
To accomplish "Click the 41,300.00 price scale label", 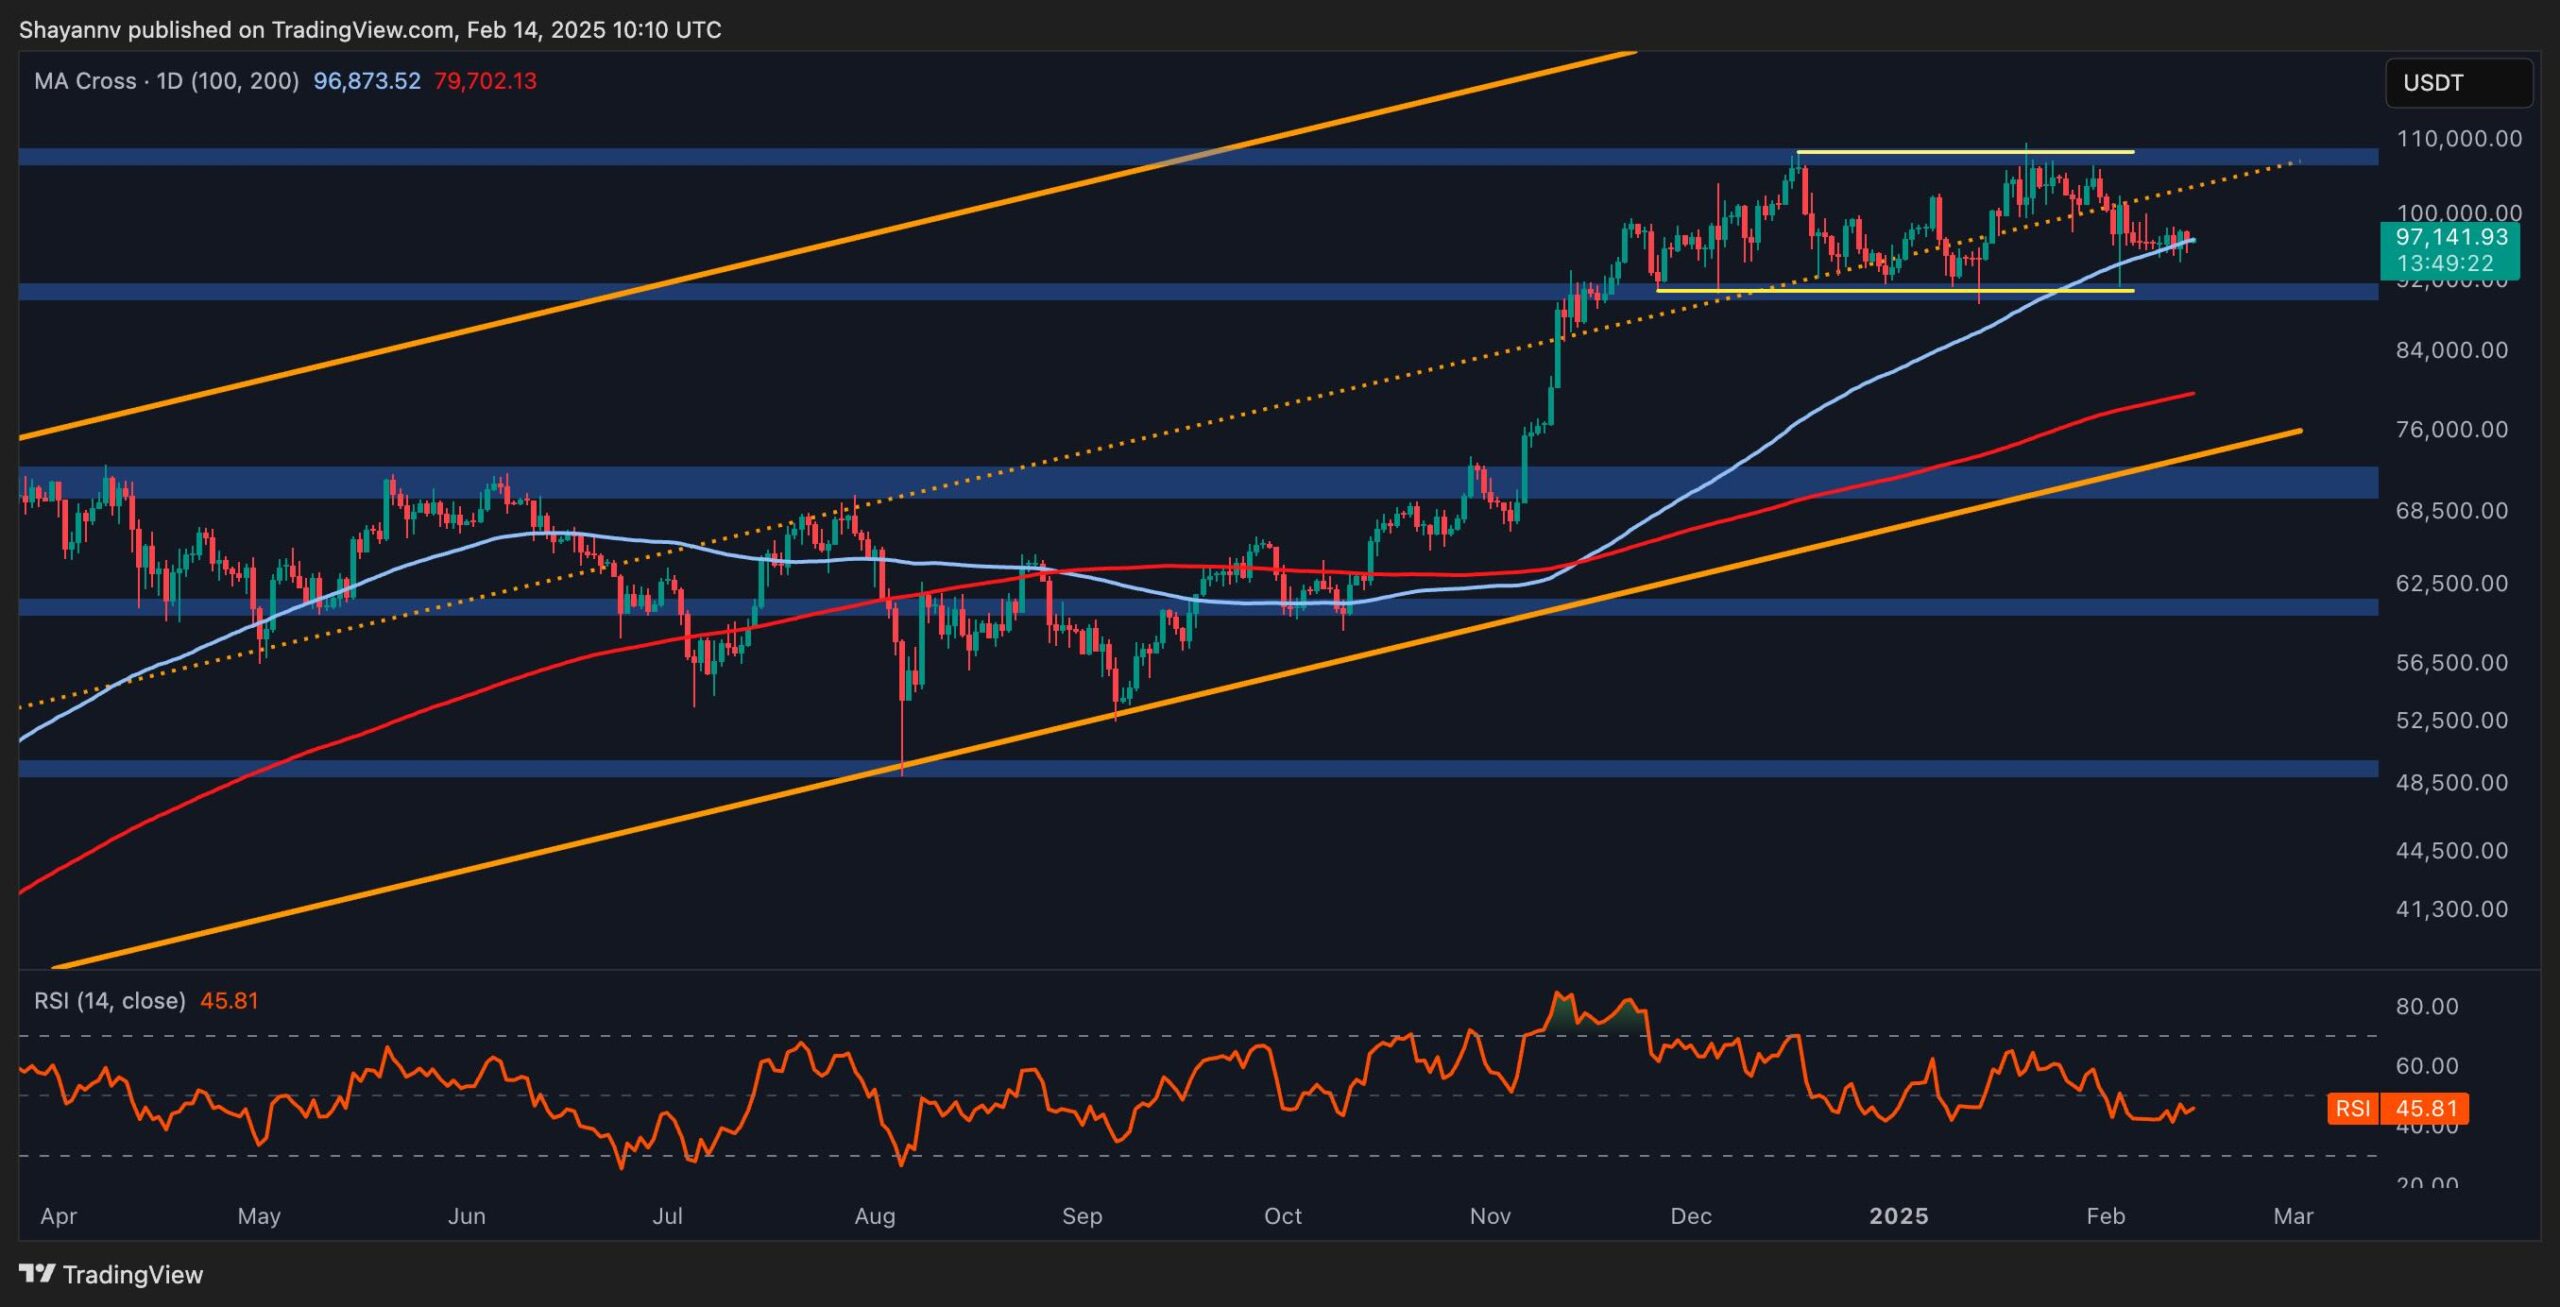I will pyautogui.click(x=2451, y=909).
